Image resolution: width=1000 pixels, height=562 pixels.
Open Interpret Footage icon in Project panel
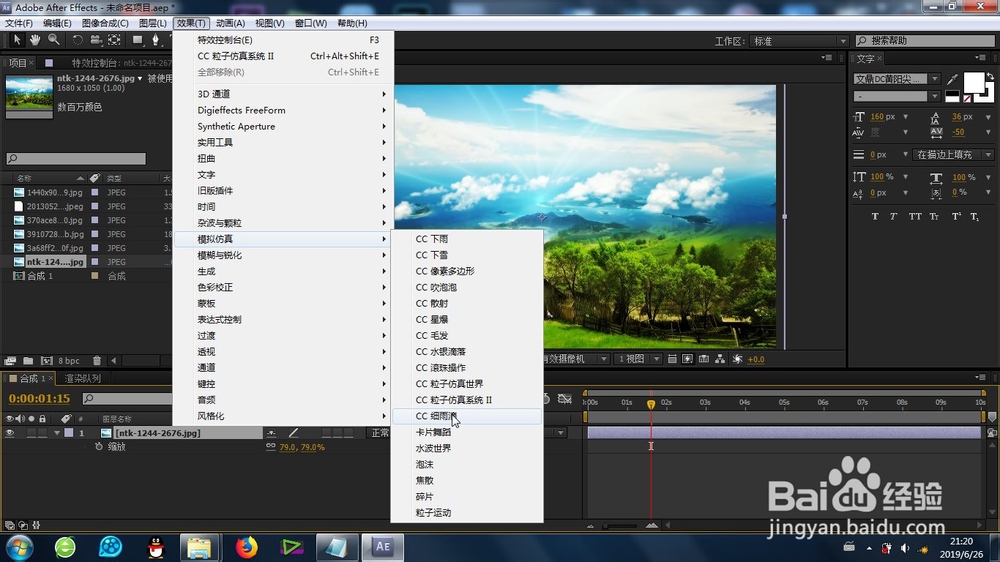click(x=10, y=360)
